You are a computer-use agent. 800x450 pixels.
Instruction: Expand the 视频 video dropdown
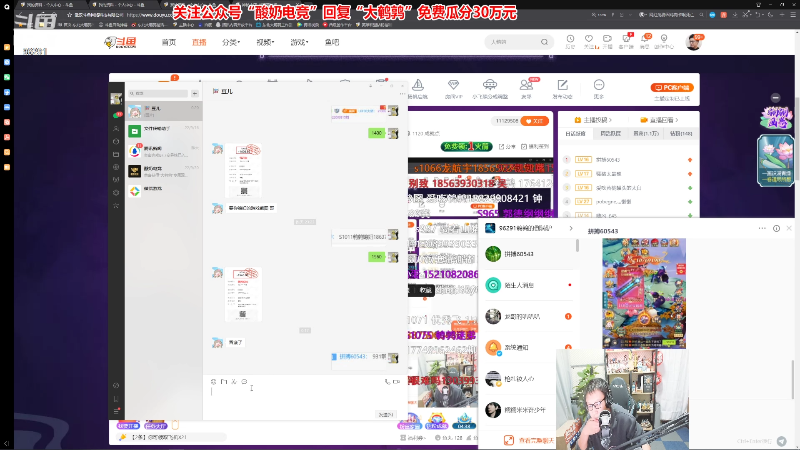click(x=265, y=42)
